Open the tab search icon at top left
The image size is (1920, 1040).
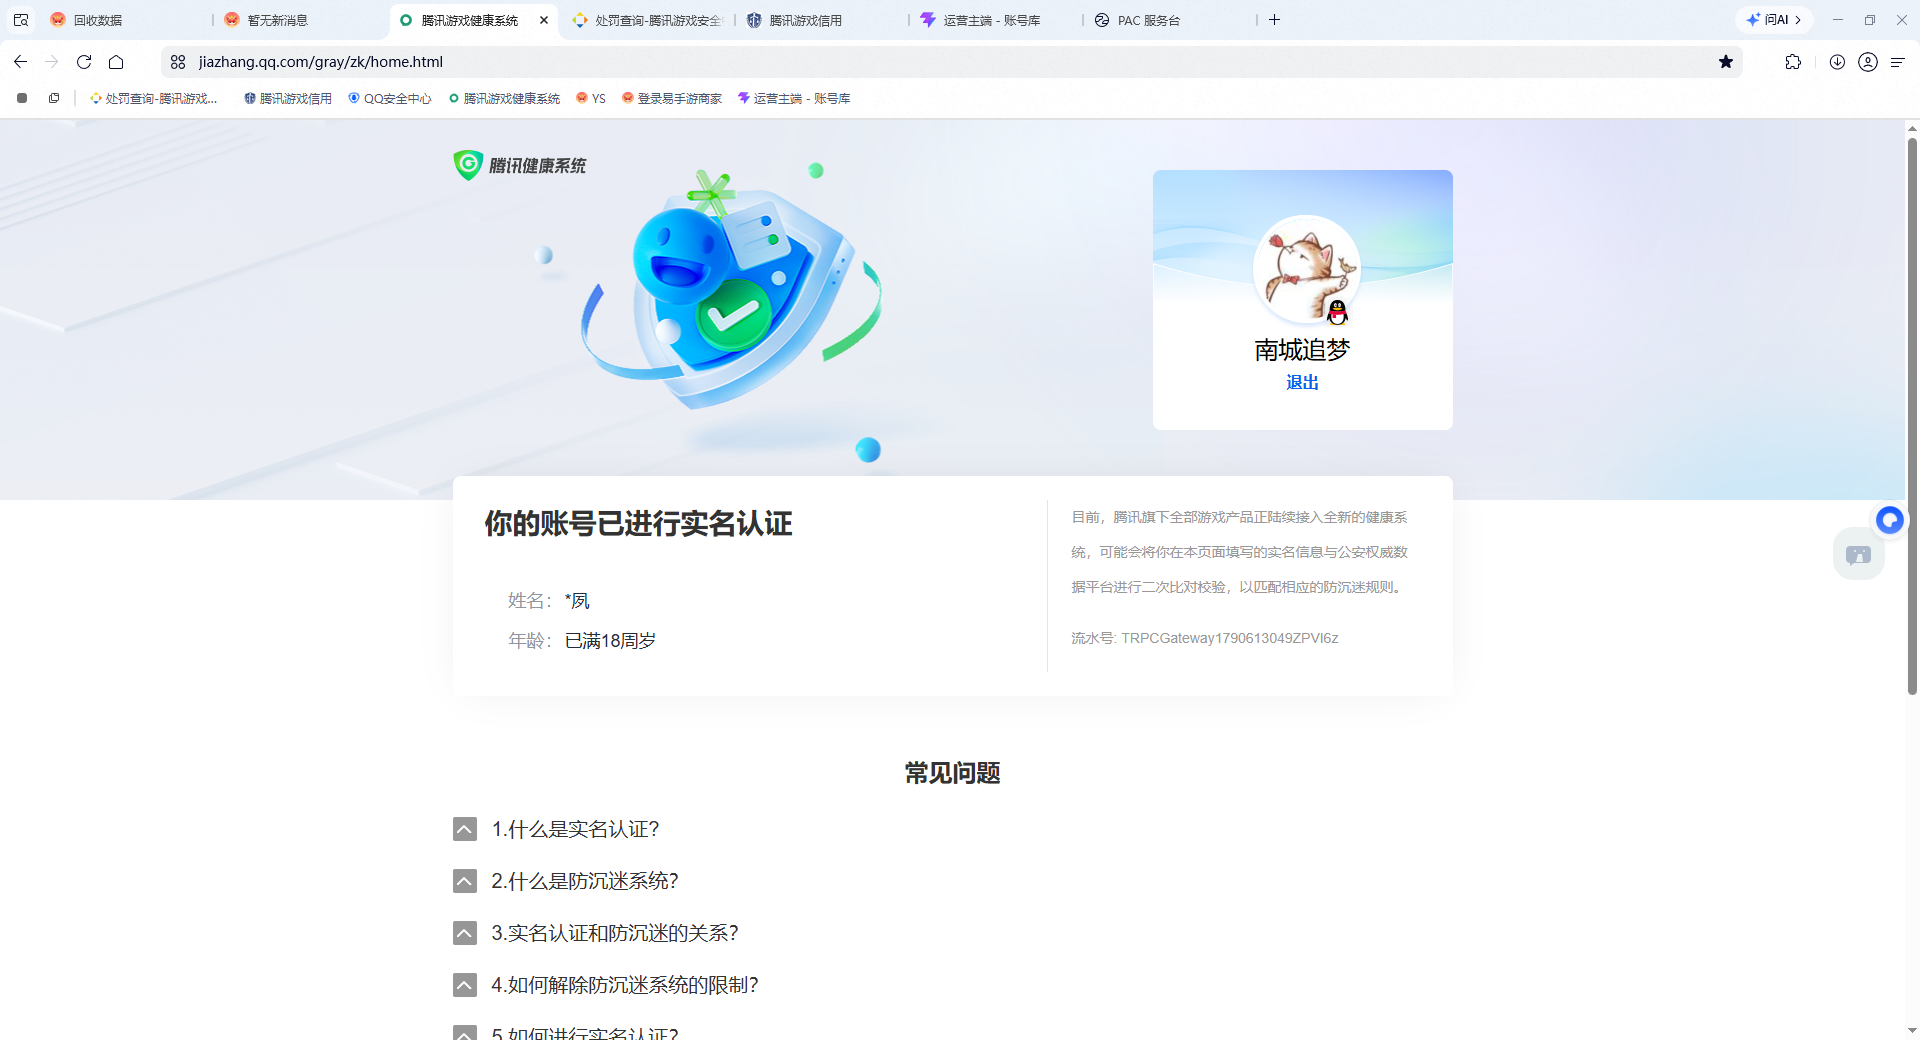[21, 20]
